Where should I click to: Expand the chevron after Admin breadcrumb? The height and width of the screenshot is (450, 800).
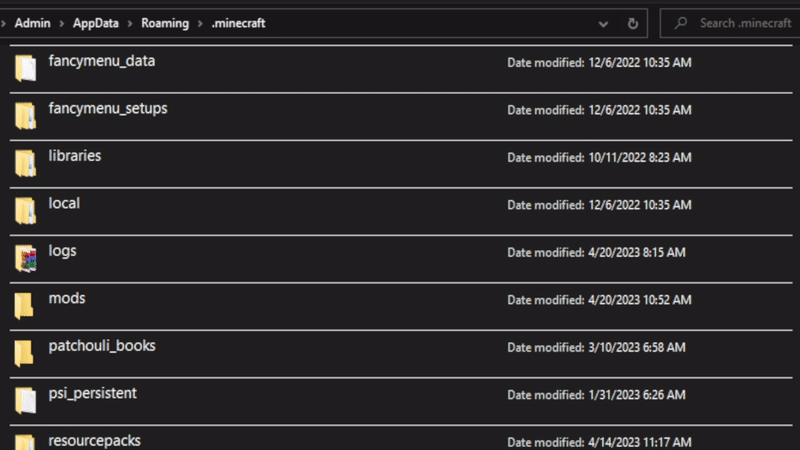[x=62, y=23]
